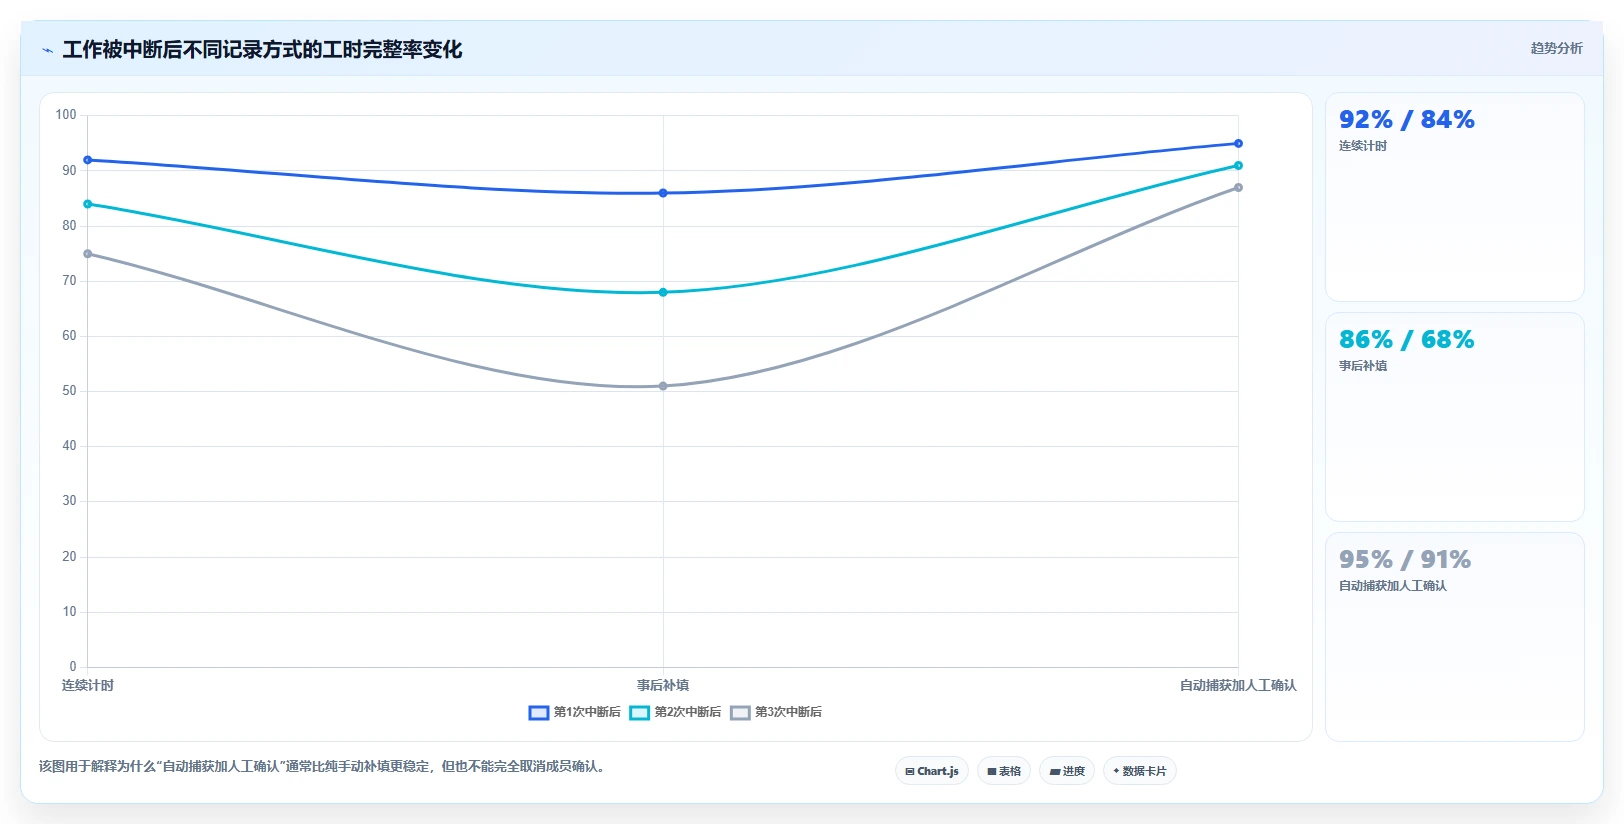Image resolution: width=1624 pixels, height=824 pixels.
Task: Click the x-axis label 事后补填
Action: 663,685
